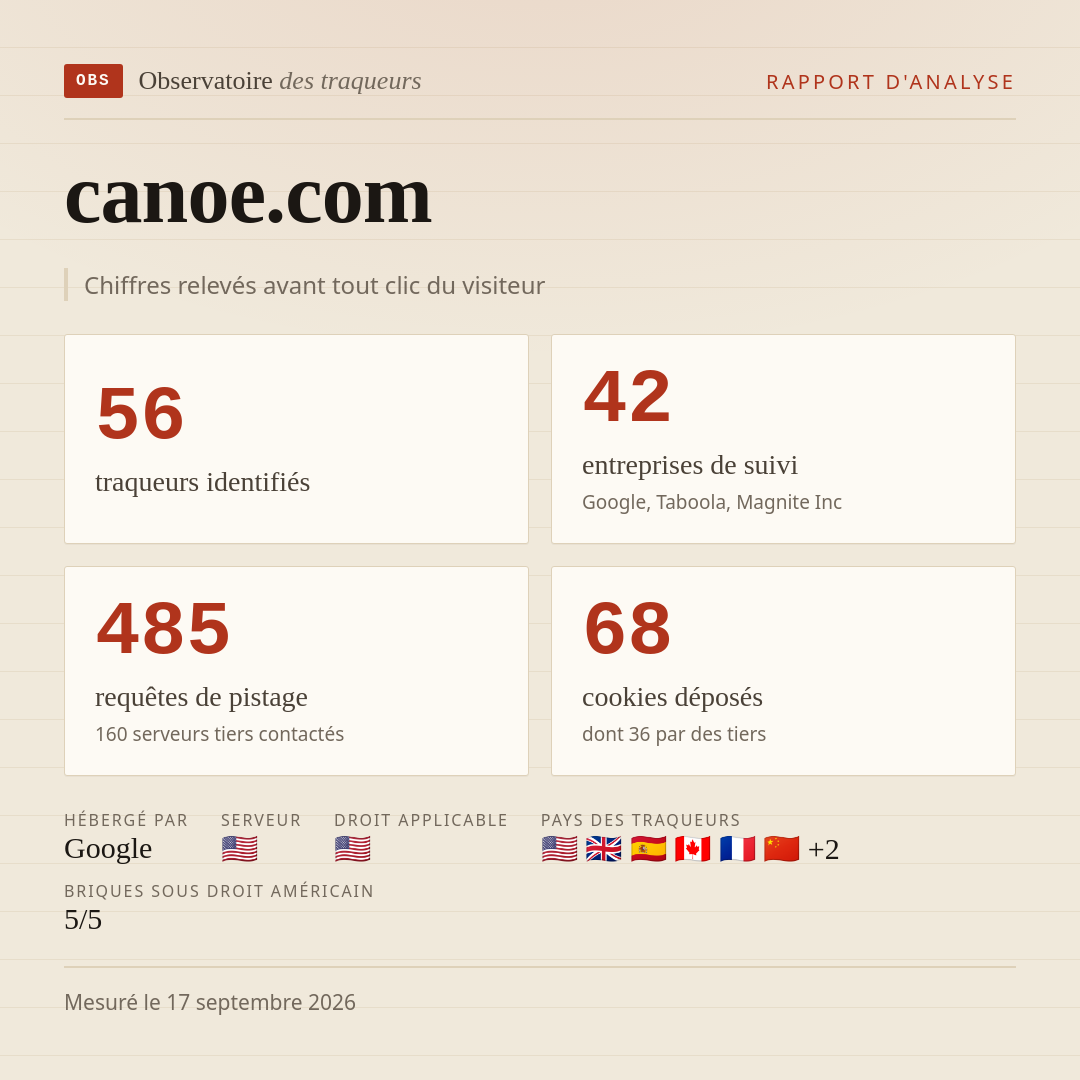Click the Google hosting value
Screen dimensions: 1080x1080
point(108,849)
